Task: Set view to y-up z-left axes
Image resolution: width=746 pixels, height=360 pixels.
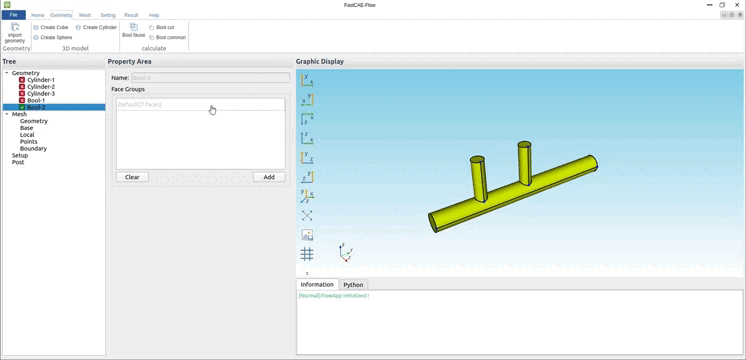Action: pos(307,177)
